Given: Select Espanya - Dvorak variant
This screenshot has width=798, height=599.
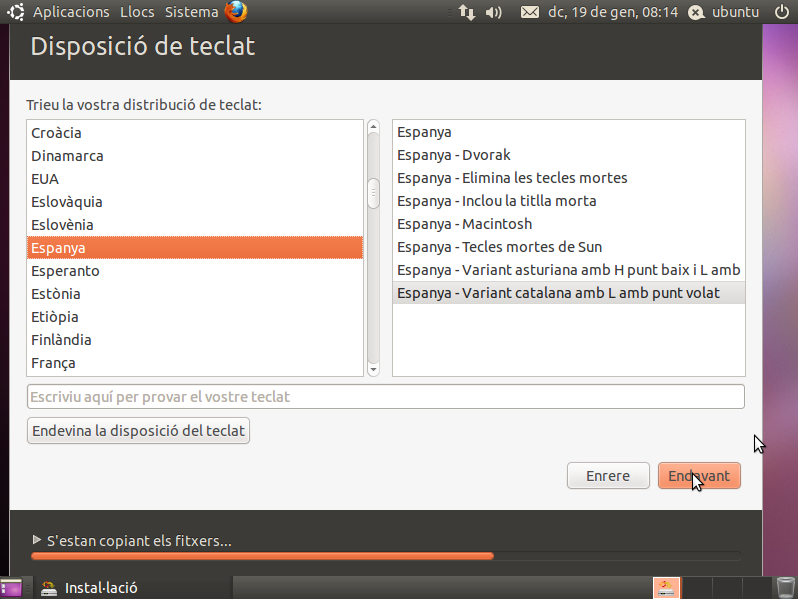Looking at the screenshot, I should coord(569,155).
